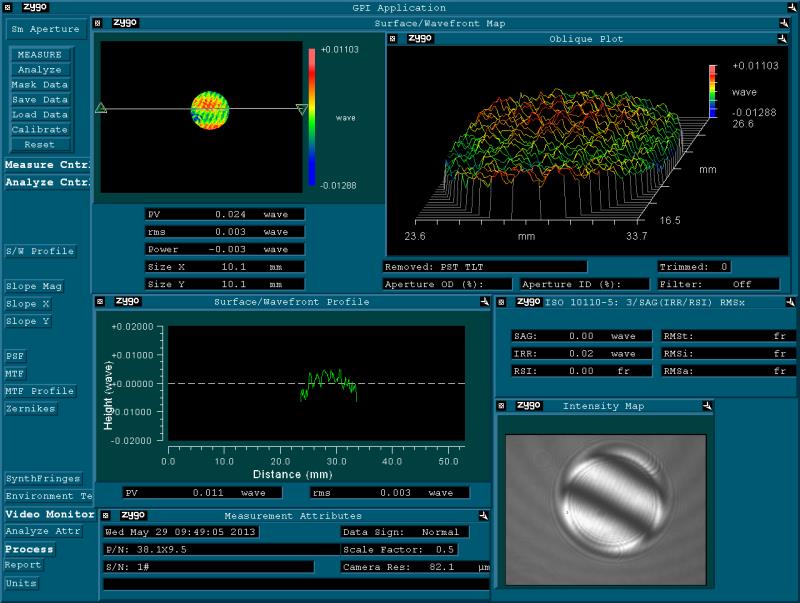
Task: Toggle the Sm Aperture setting button
Action: point(46,29)
